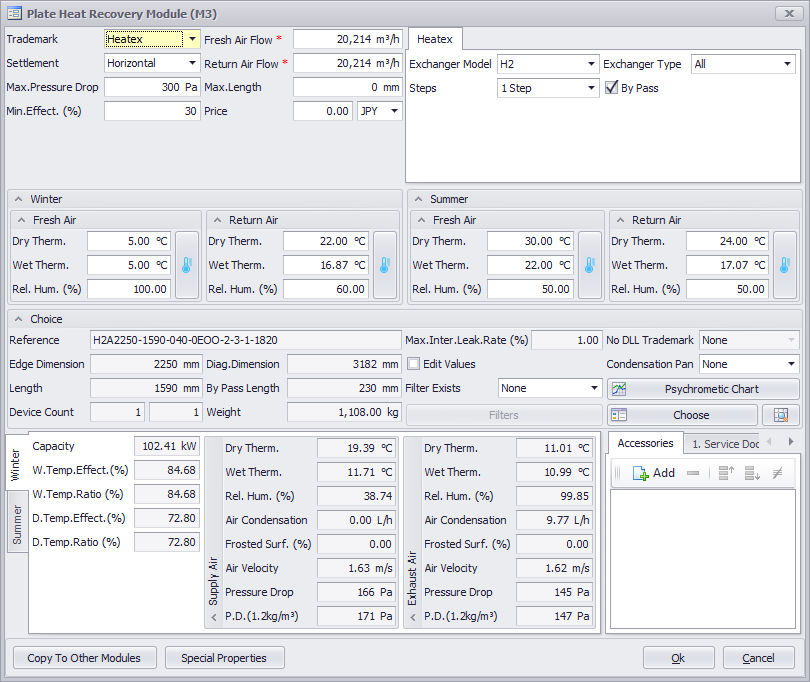The image size is (810, 682).
Task: Click the Fresh Air Flow field
Action: coord(348,39)
